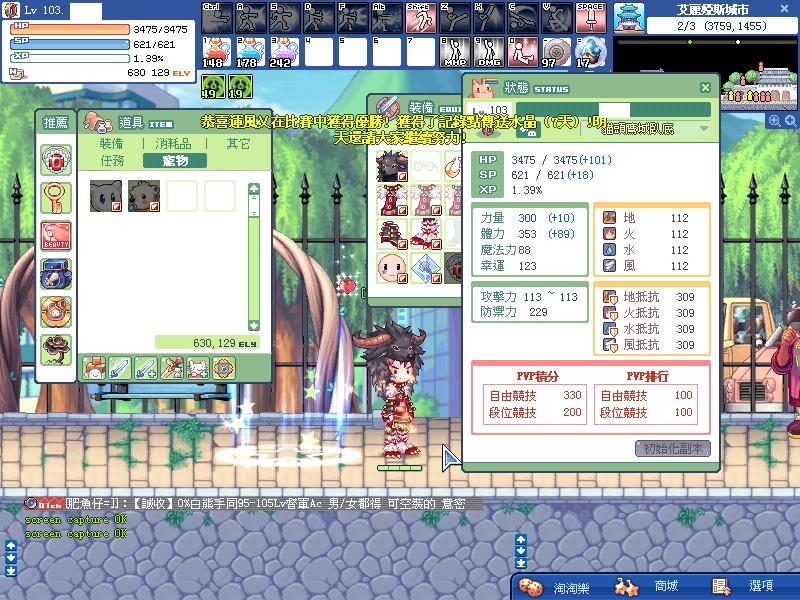Click the 力量 300 stat row
This screenshot has height=600, width=800.
coord(528,218)
